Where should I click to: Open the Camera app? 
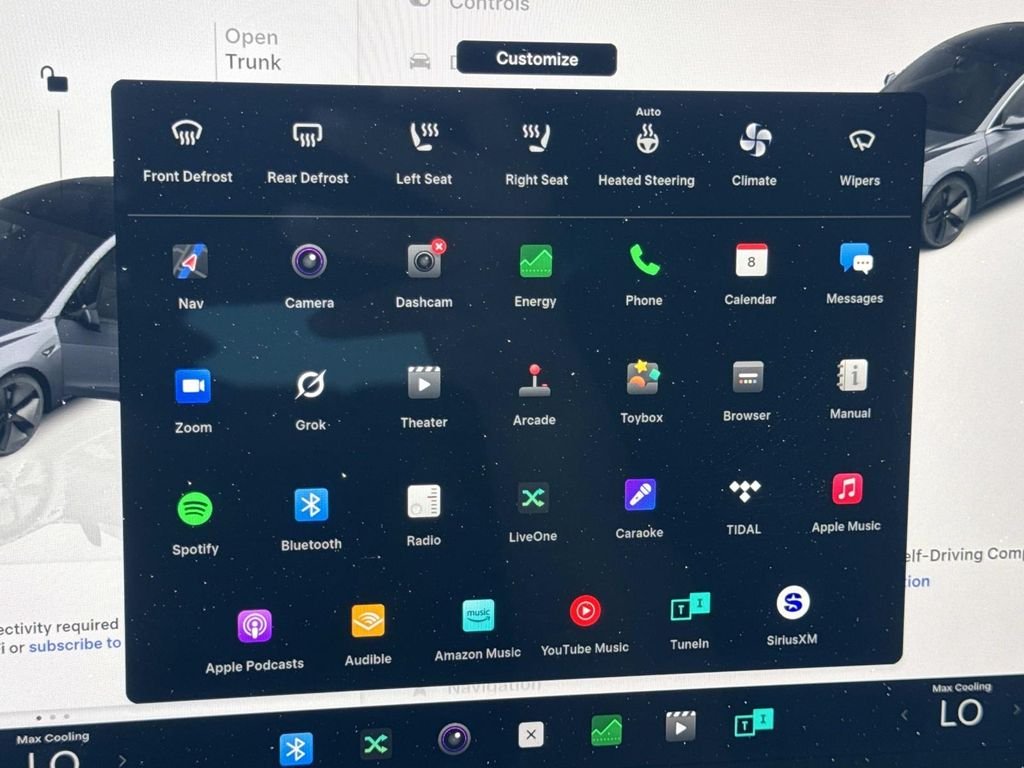point(309,275)
